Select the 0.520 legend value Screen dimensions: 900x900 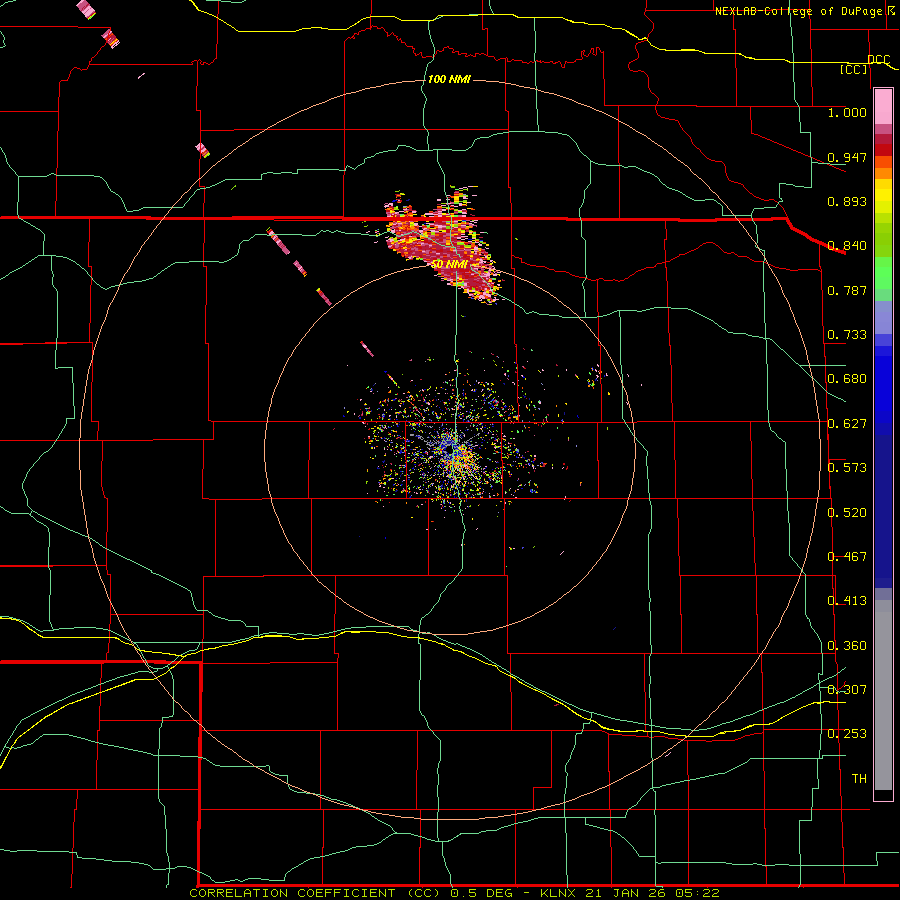[847, 513]
